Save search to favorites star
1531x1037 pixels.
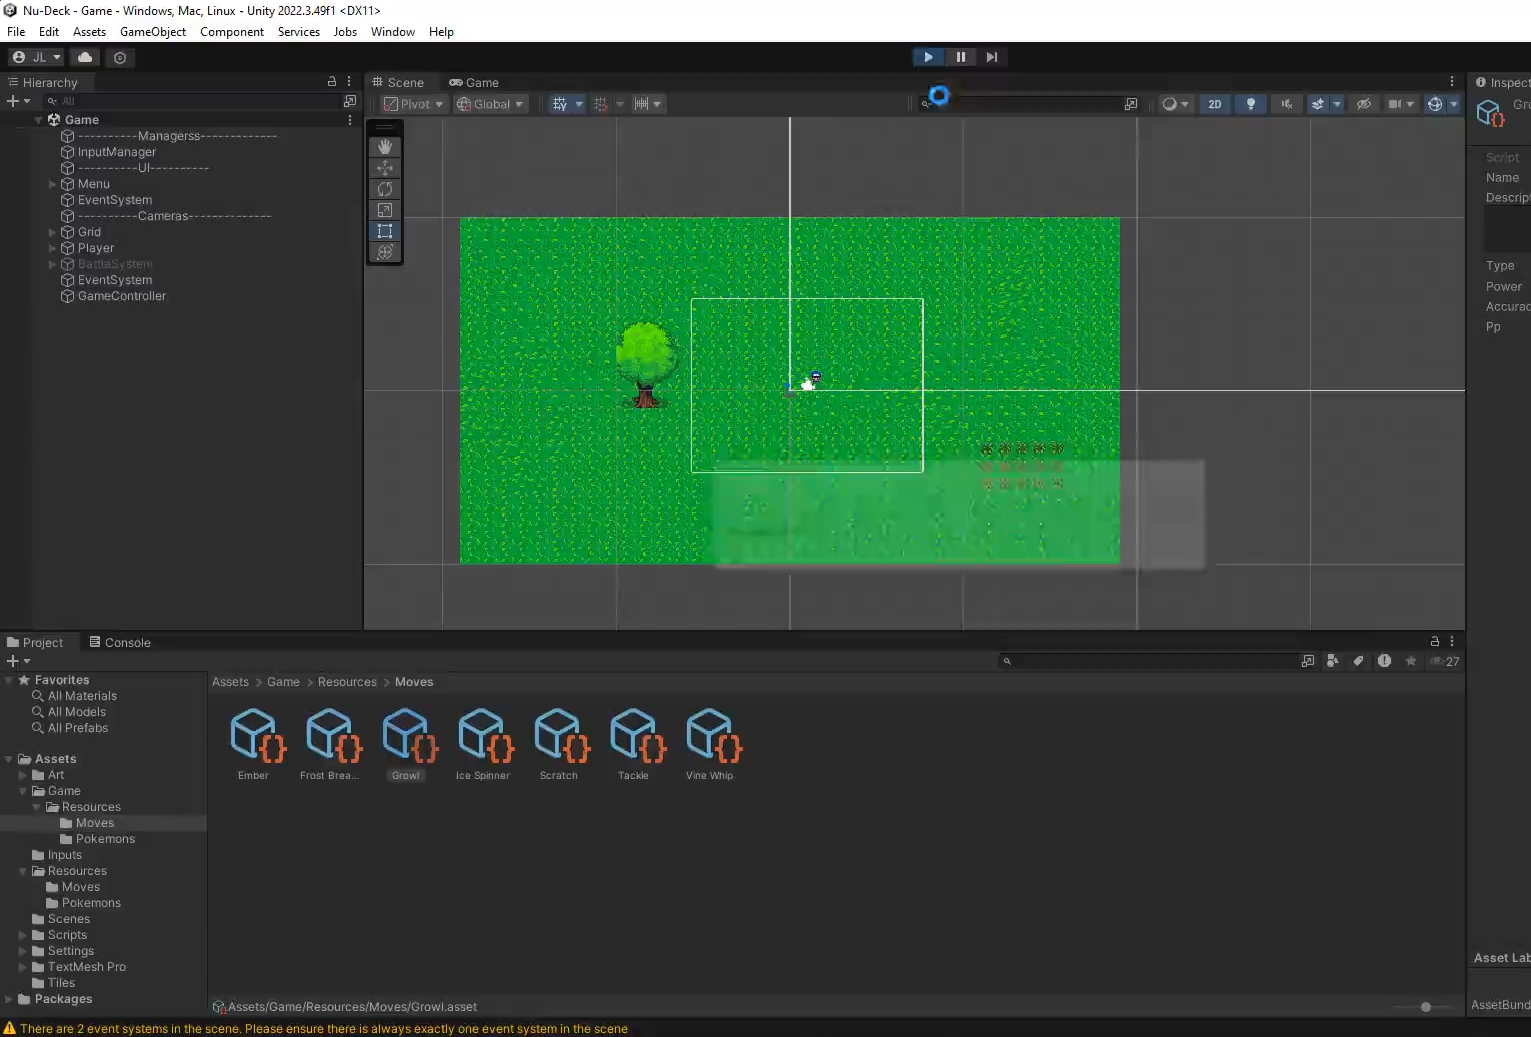(x=1410, y=661)
